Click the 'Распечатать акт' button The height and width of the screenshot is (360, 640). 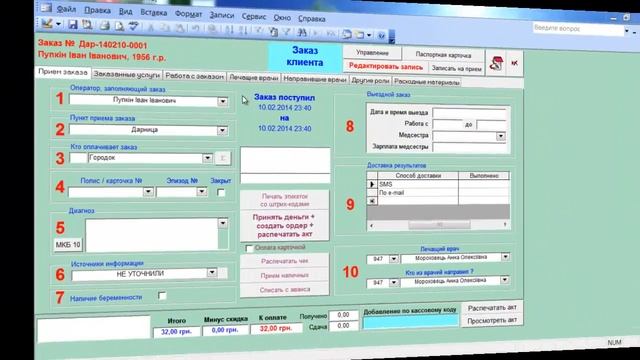(x=492, y=308)
